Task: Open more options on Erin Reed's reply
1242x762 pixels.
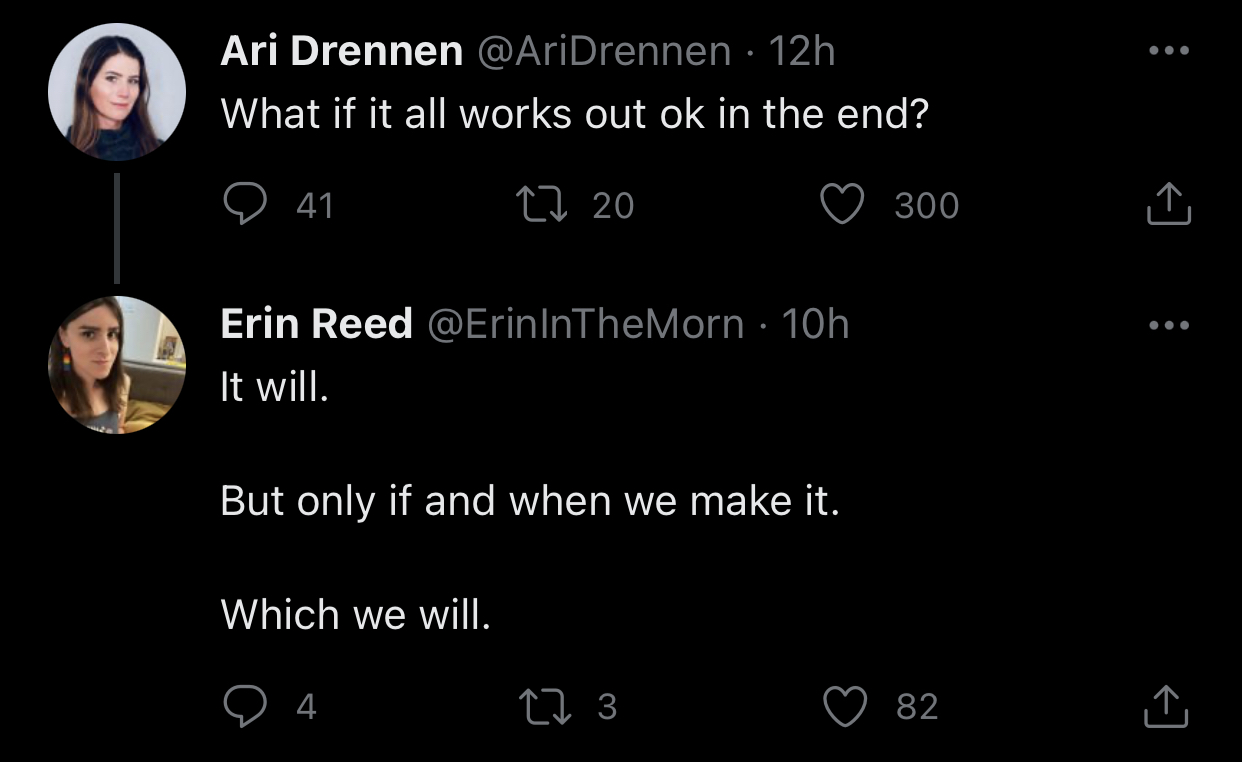Action: (1169, 325)
